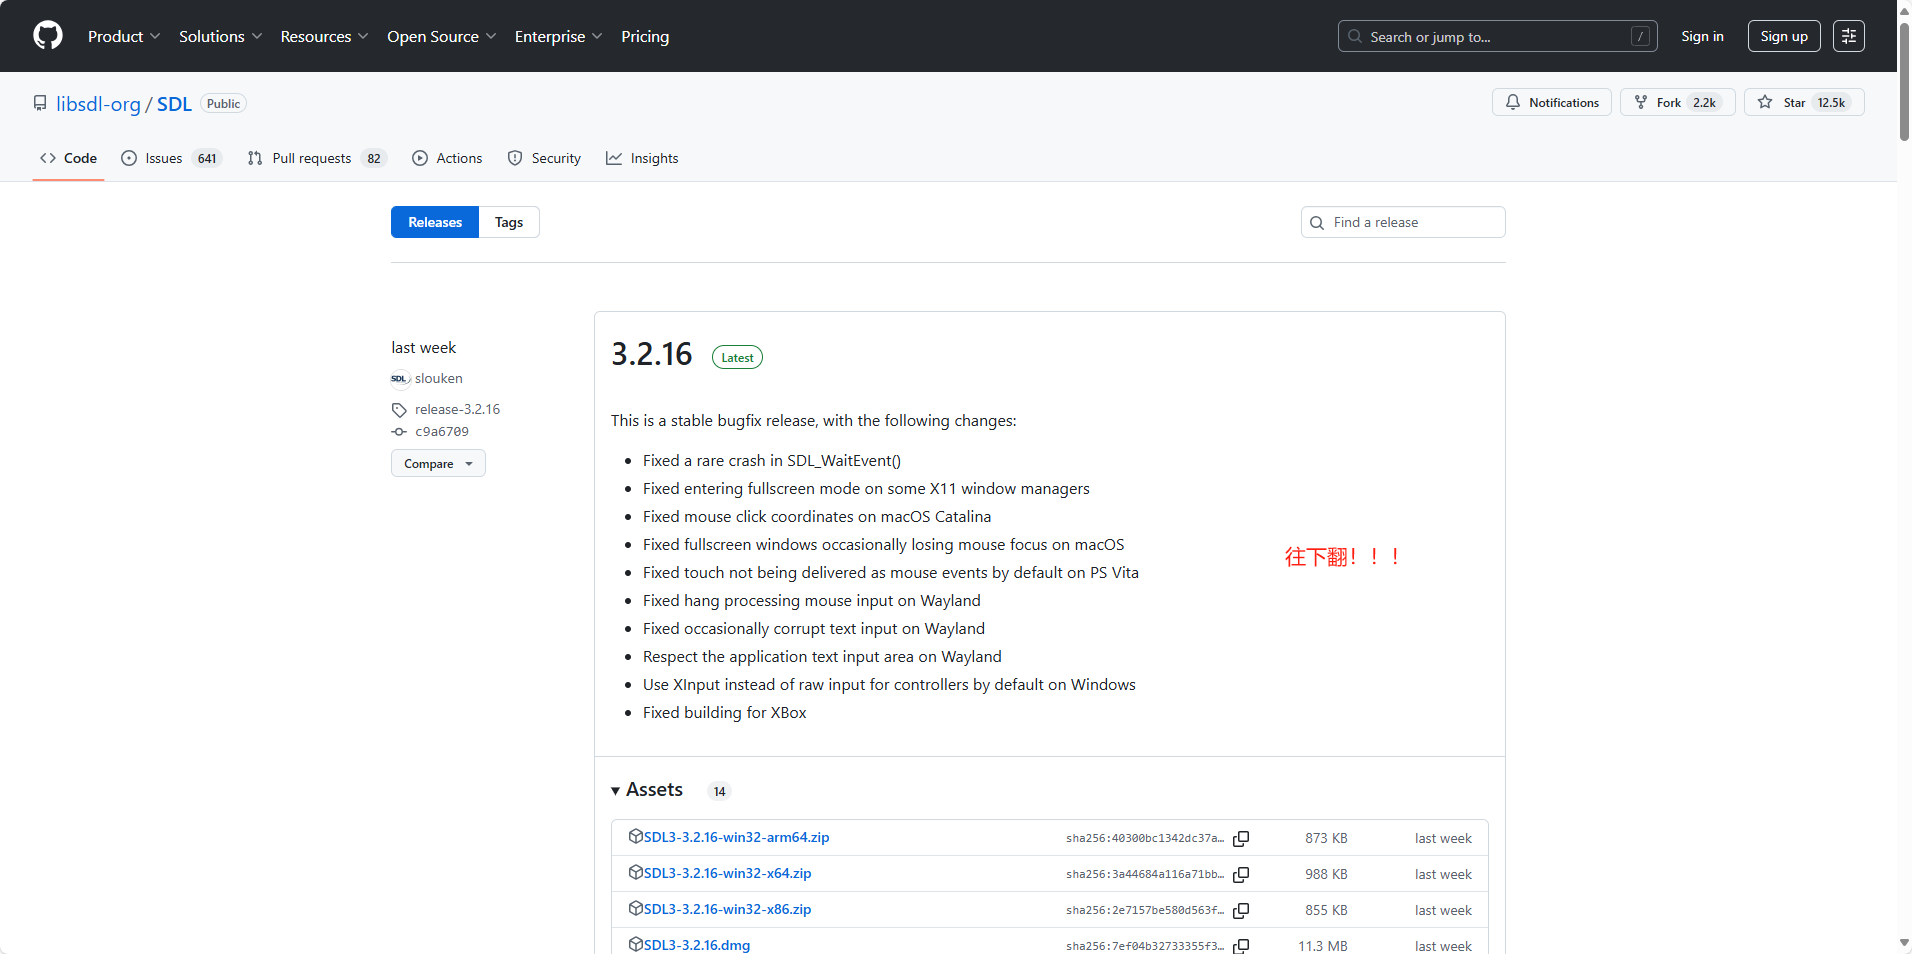The height and width of the screenshot is (954, 1912).
Task: Copy sha256 of win32-x64.zip
Action: pos(1241,874)
